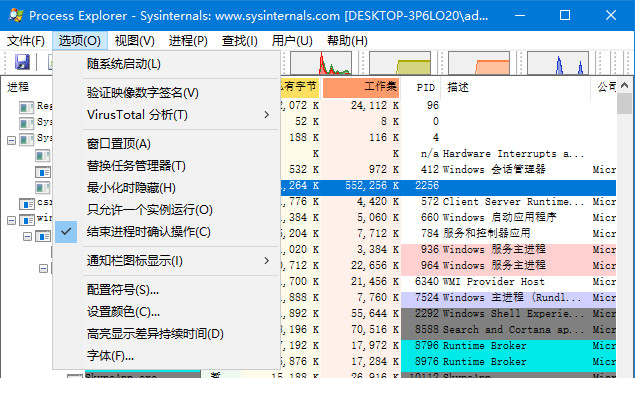
Task: Close the open 选项(O) menu
Action: pyautogui.click(x=79, y=41)
